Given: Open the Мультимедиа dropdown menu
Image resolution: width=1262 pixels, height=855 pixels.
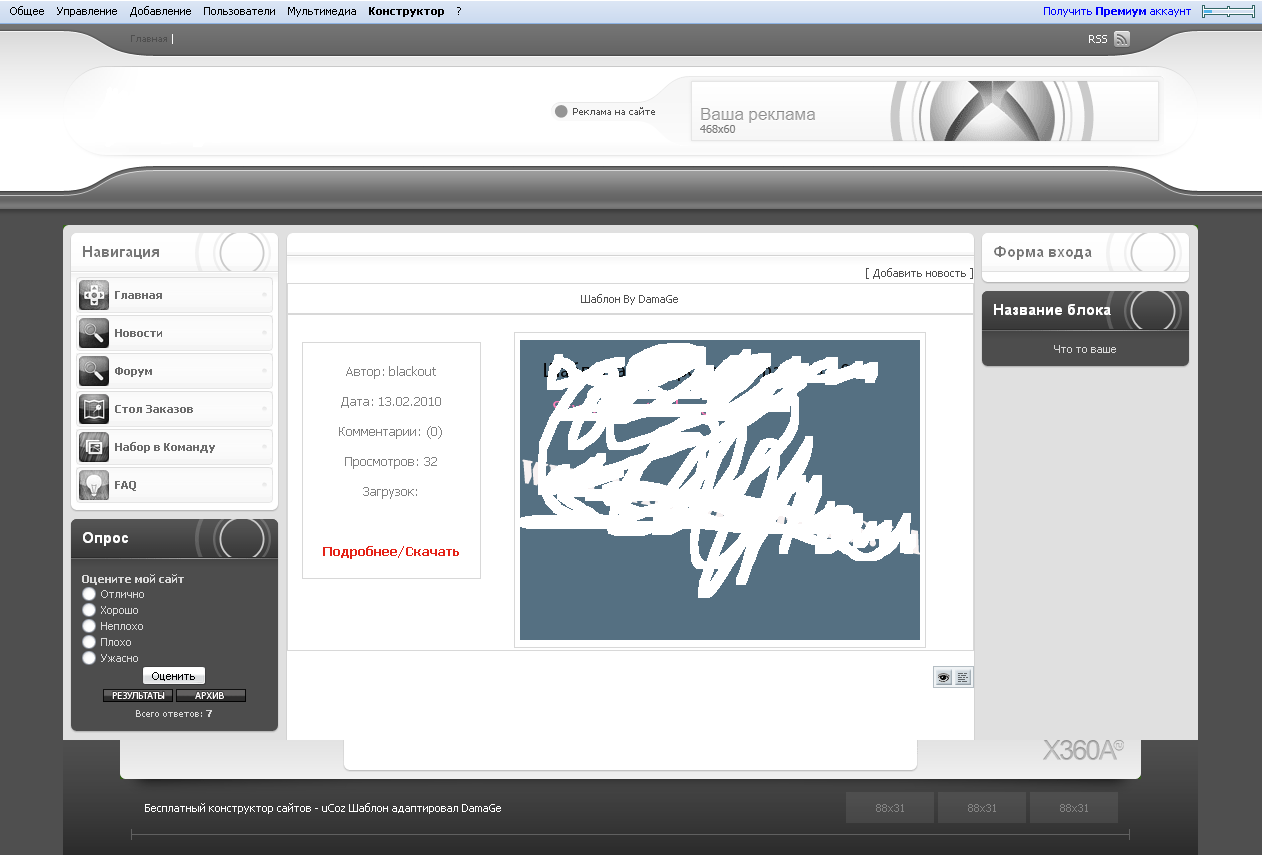Looking at the screenshot, I should point(321,11).
